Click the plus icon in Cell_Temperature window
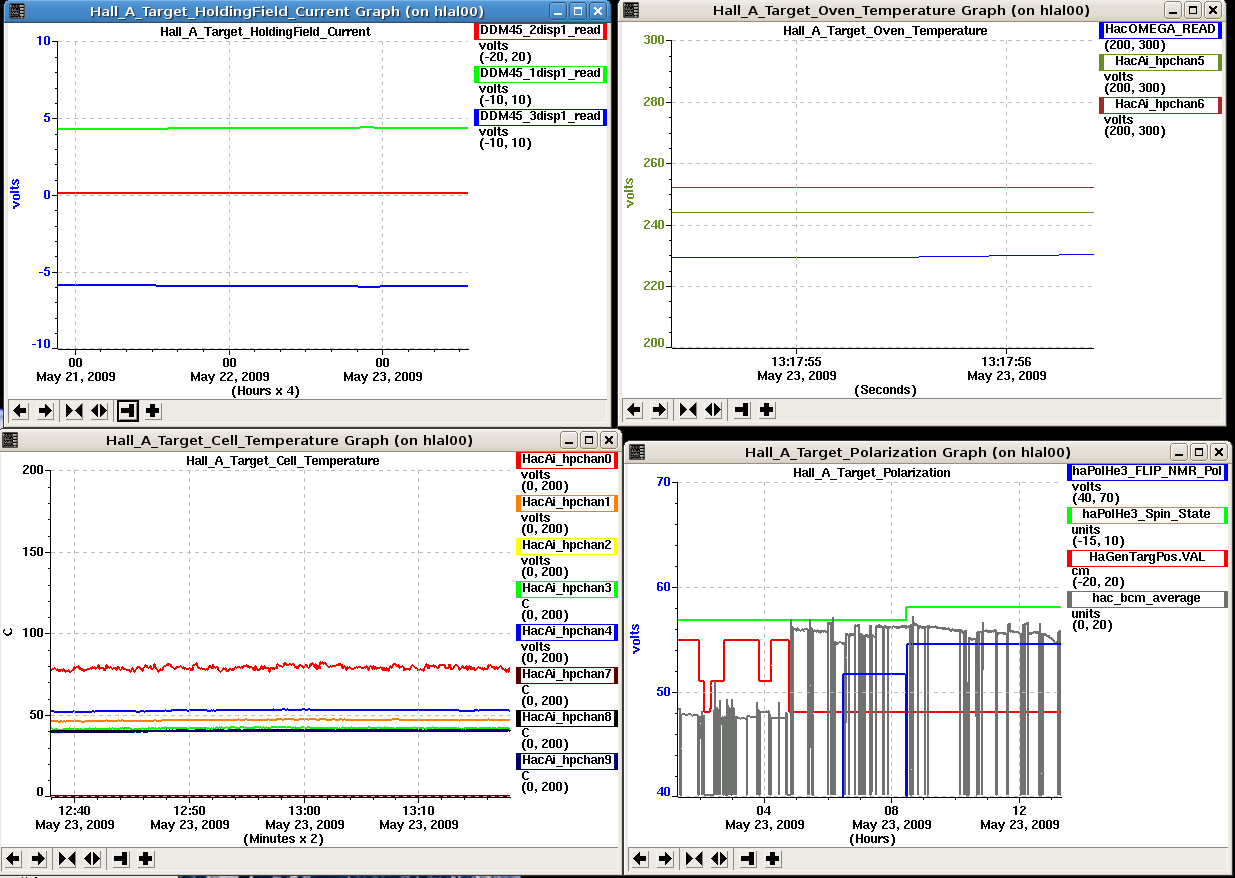1235x878 pixels. [145, 858]
